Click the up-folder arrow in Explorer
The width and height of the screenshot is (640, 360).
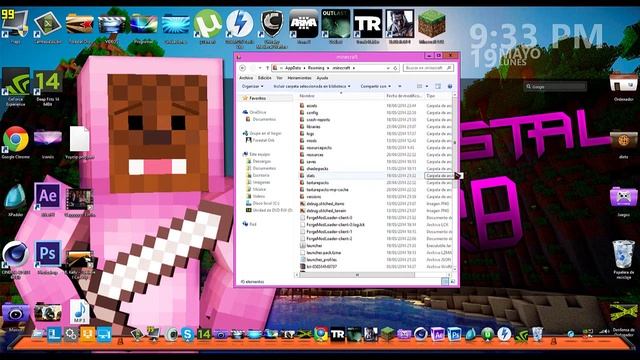[267, 68]
